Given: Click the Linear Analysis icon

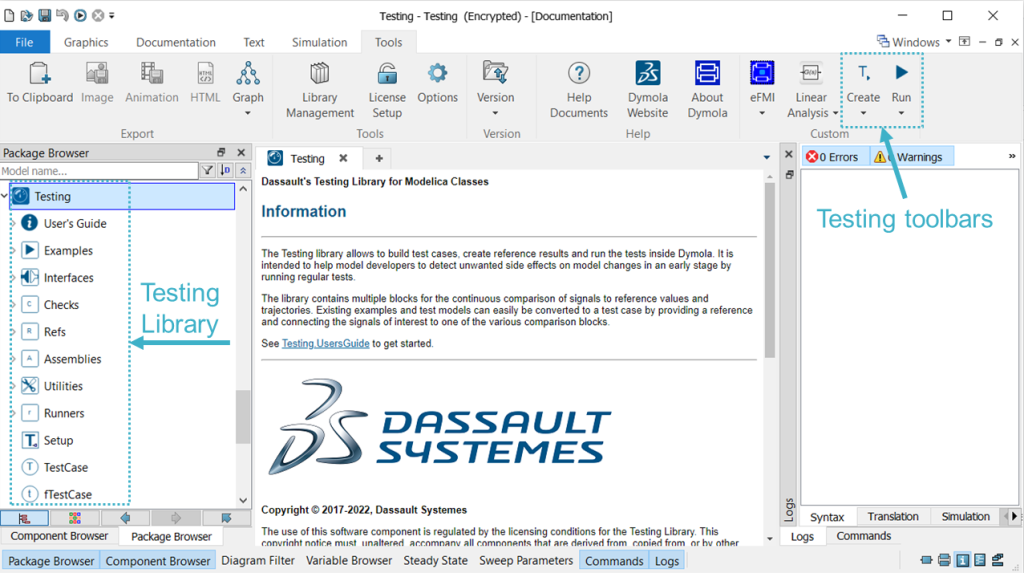Looking at the screenshot, I should pos(810,73).
